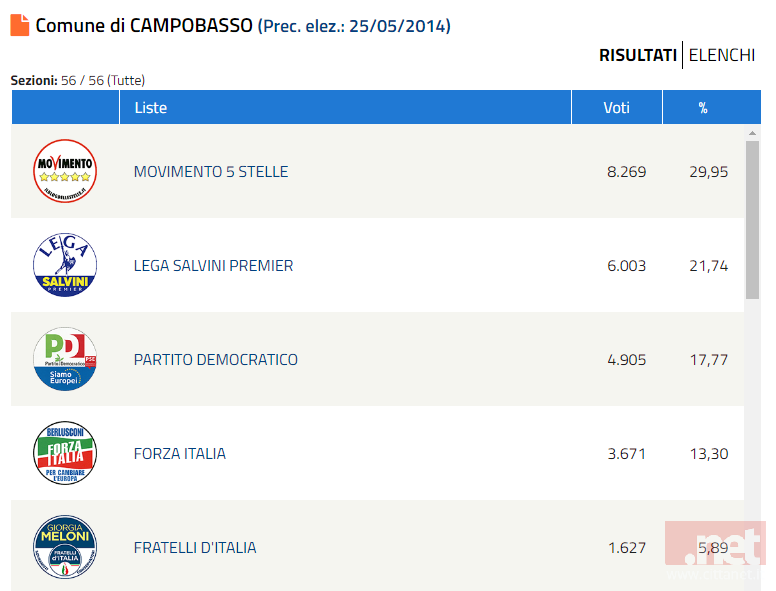
Task: Click the Partito Democratico logo
Action: click(65, 359)
